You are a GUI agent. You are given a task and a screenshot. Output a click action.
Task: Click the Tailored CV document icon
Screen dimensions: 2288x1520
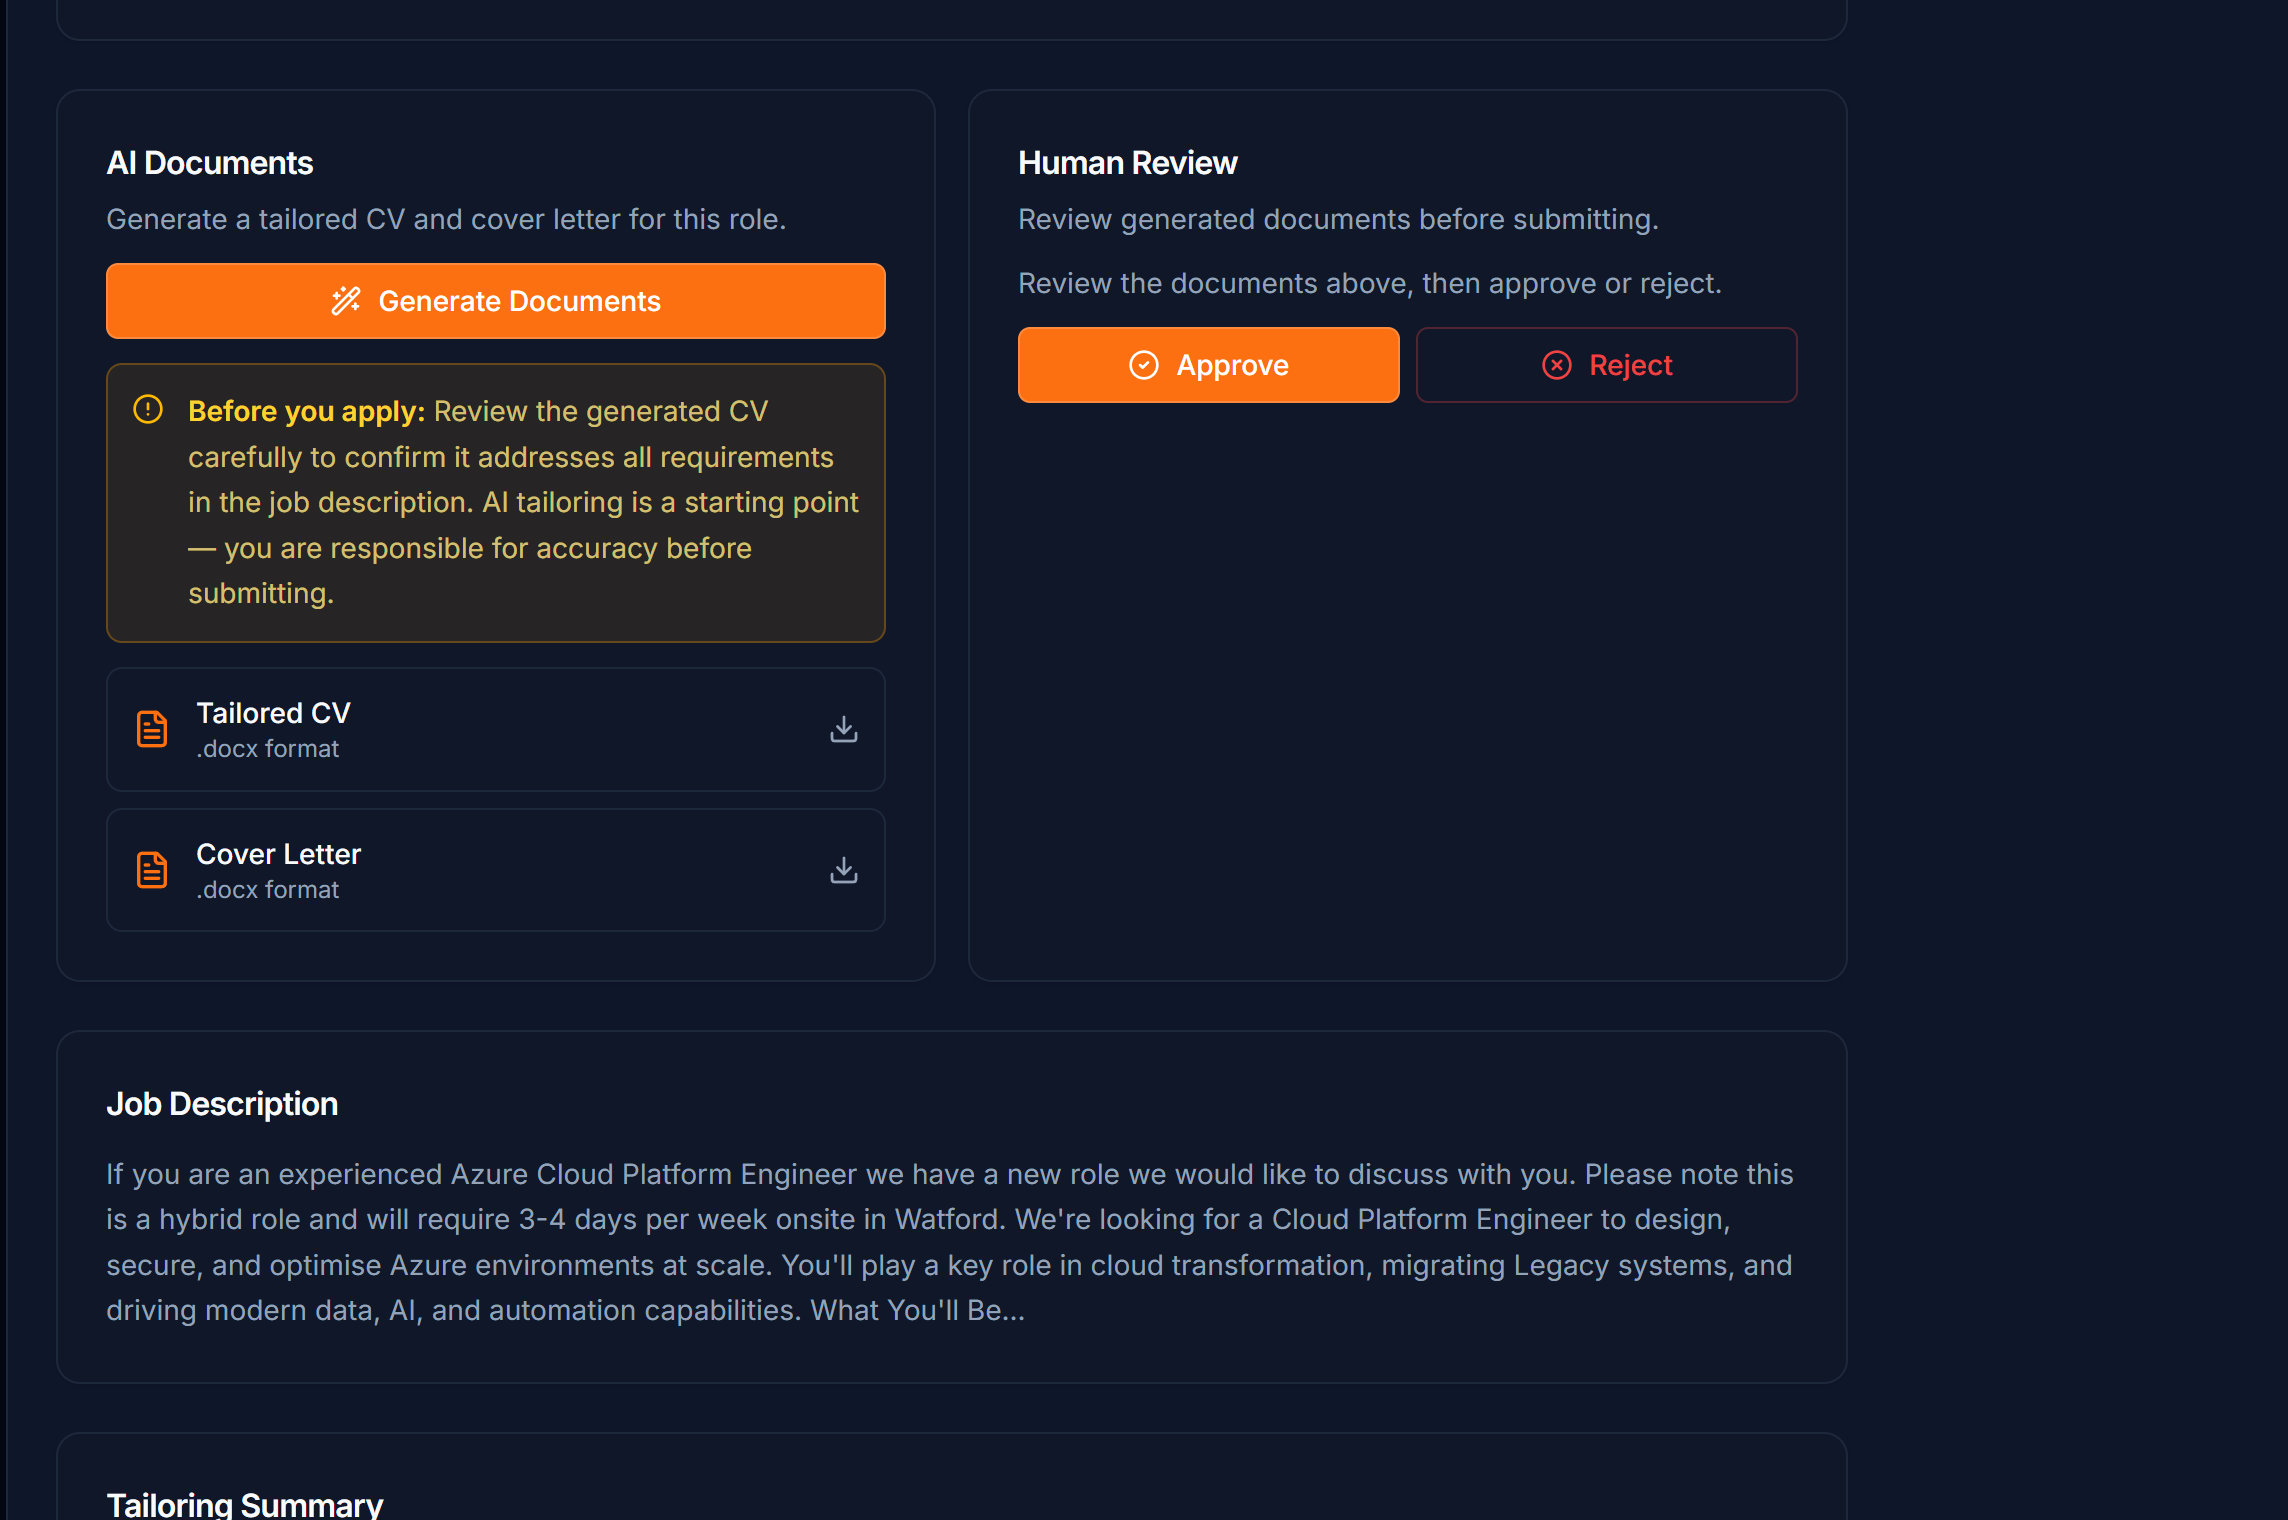point(152,729)
